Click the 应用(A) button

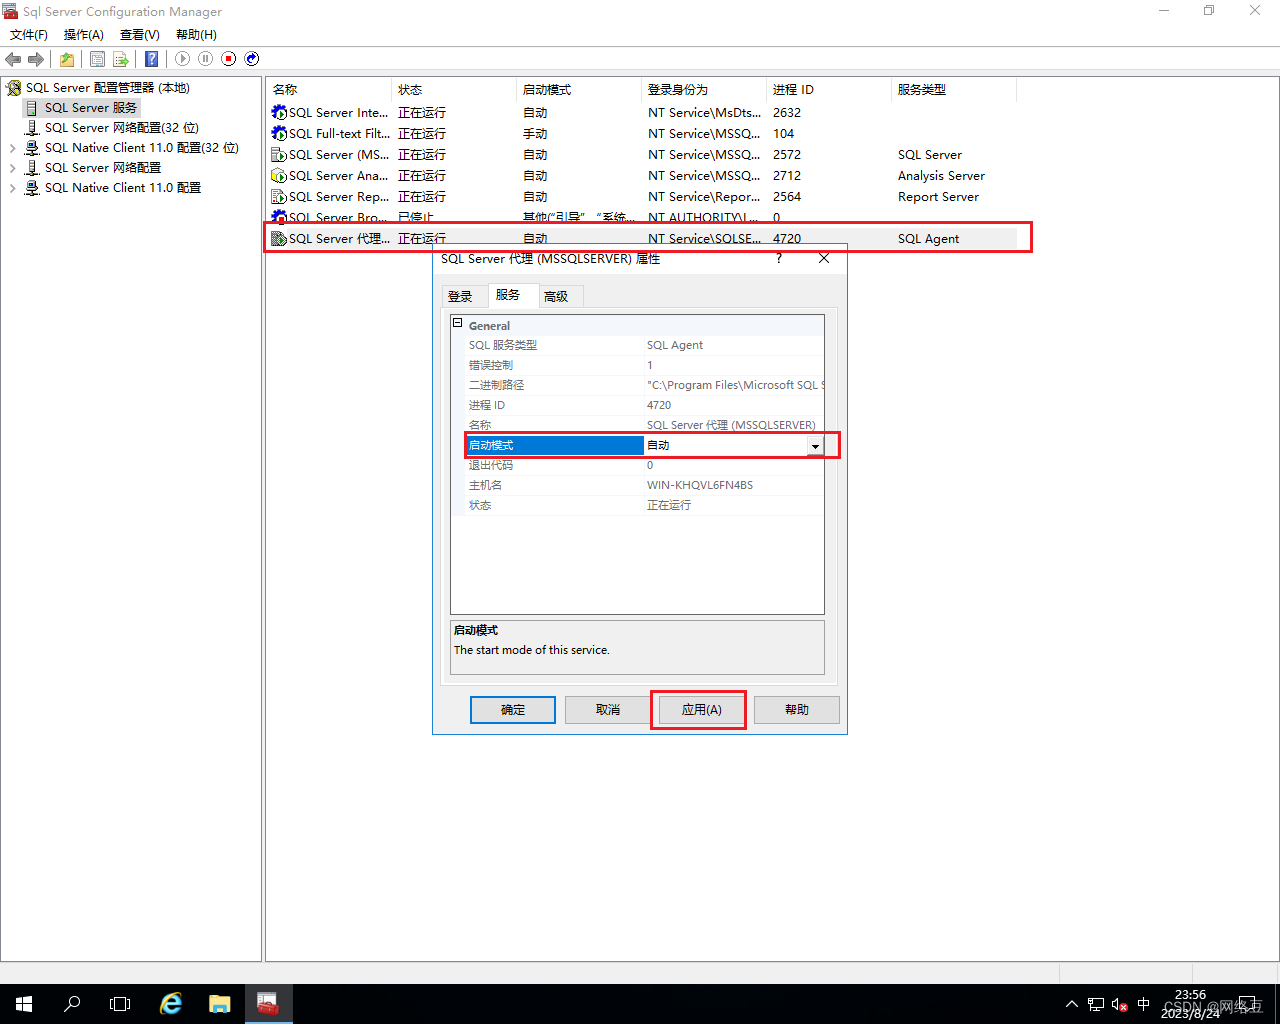click(702, 710)
